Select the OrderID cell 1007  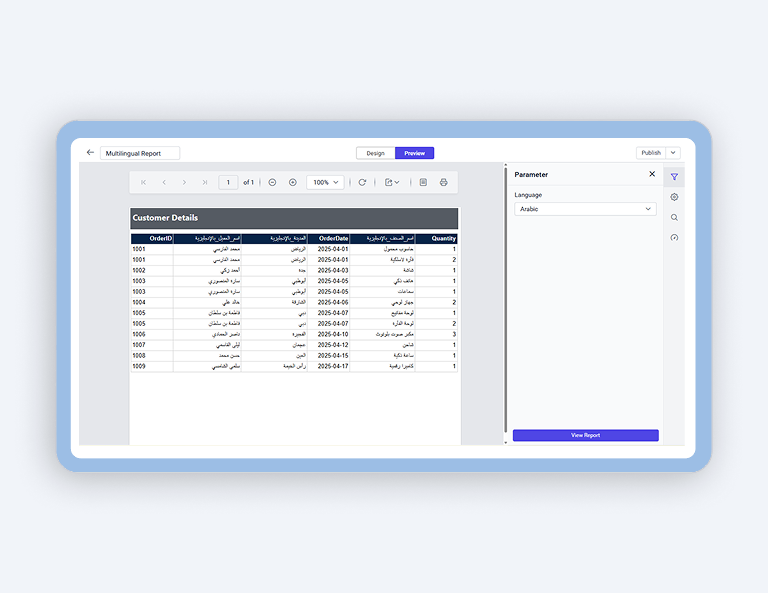coord(152,345)
